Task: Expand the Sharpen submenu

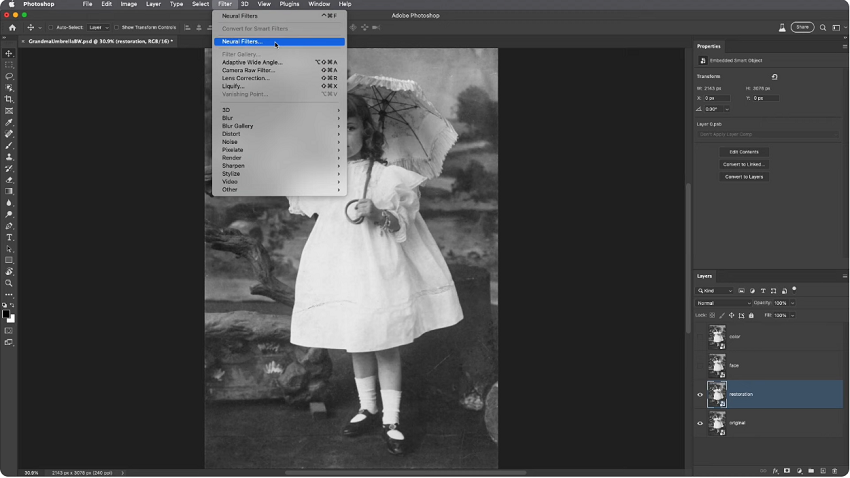Action: click(279, 166)
